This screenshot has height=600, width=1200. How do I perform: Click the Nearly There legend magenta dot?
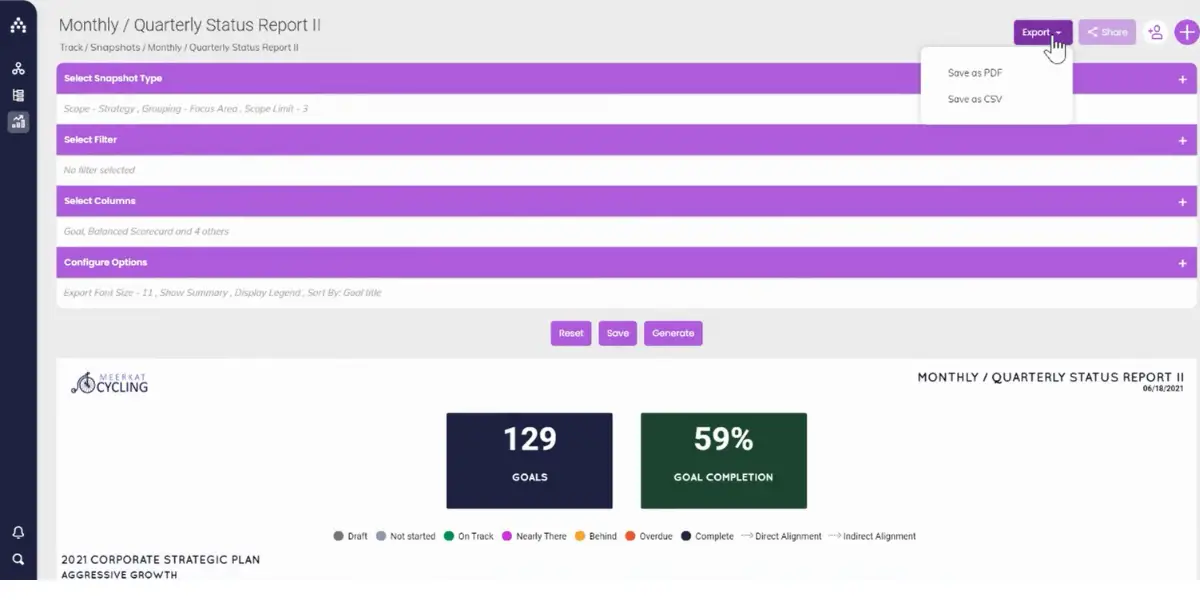pos(507,536)
